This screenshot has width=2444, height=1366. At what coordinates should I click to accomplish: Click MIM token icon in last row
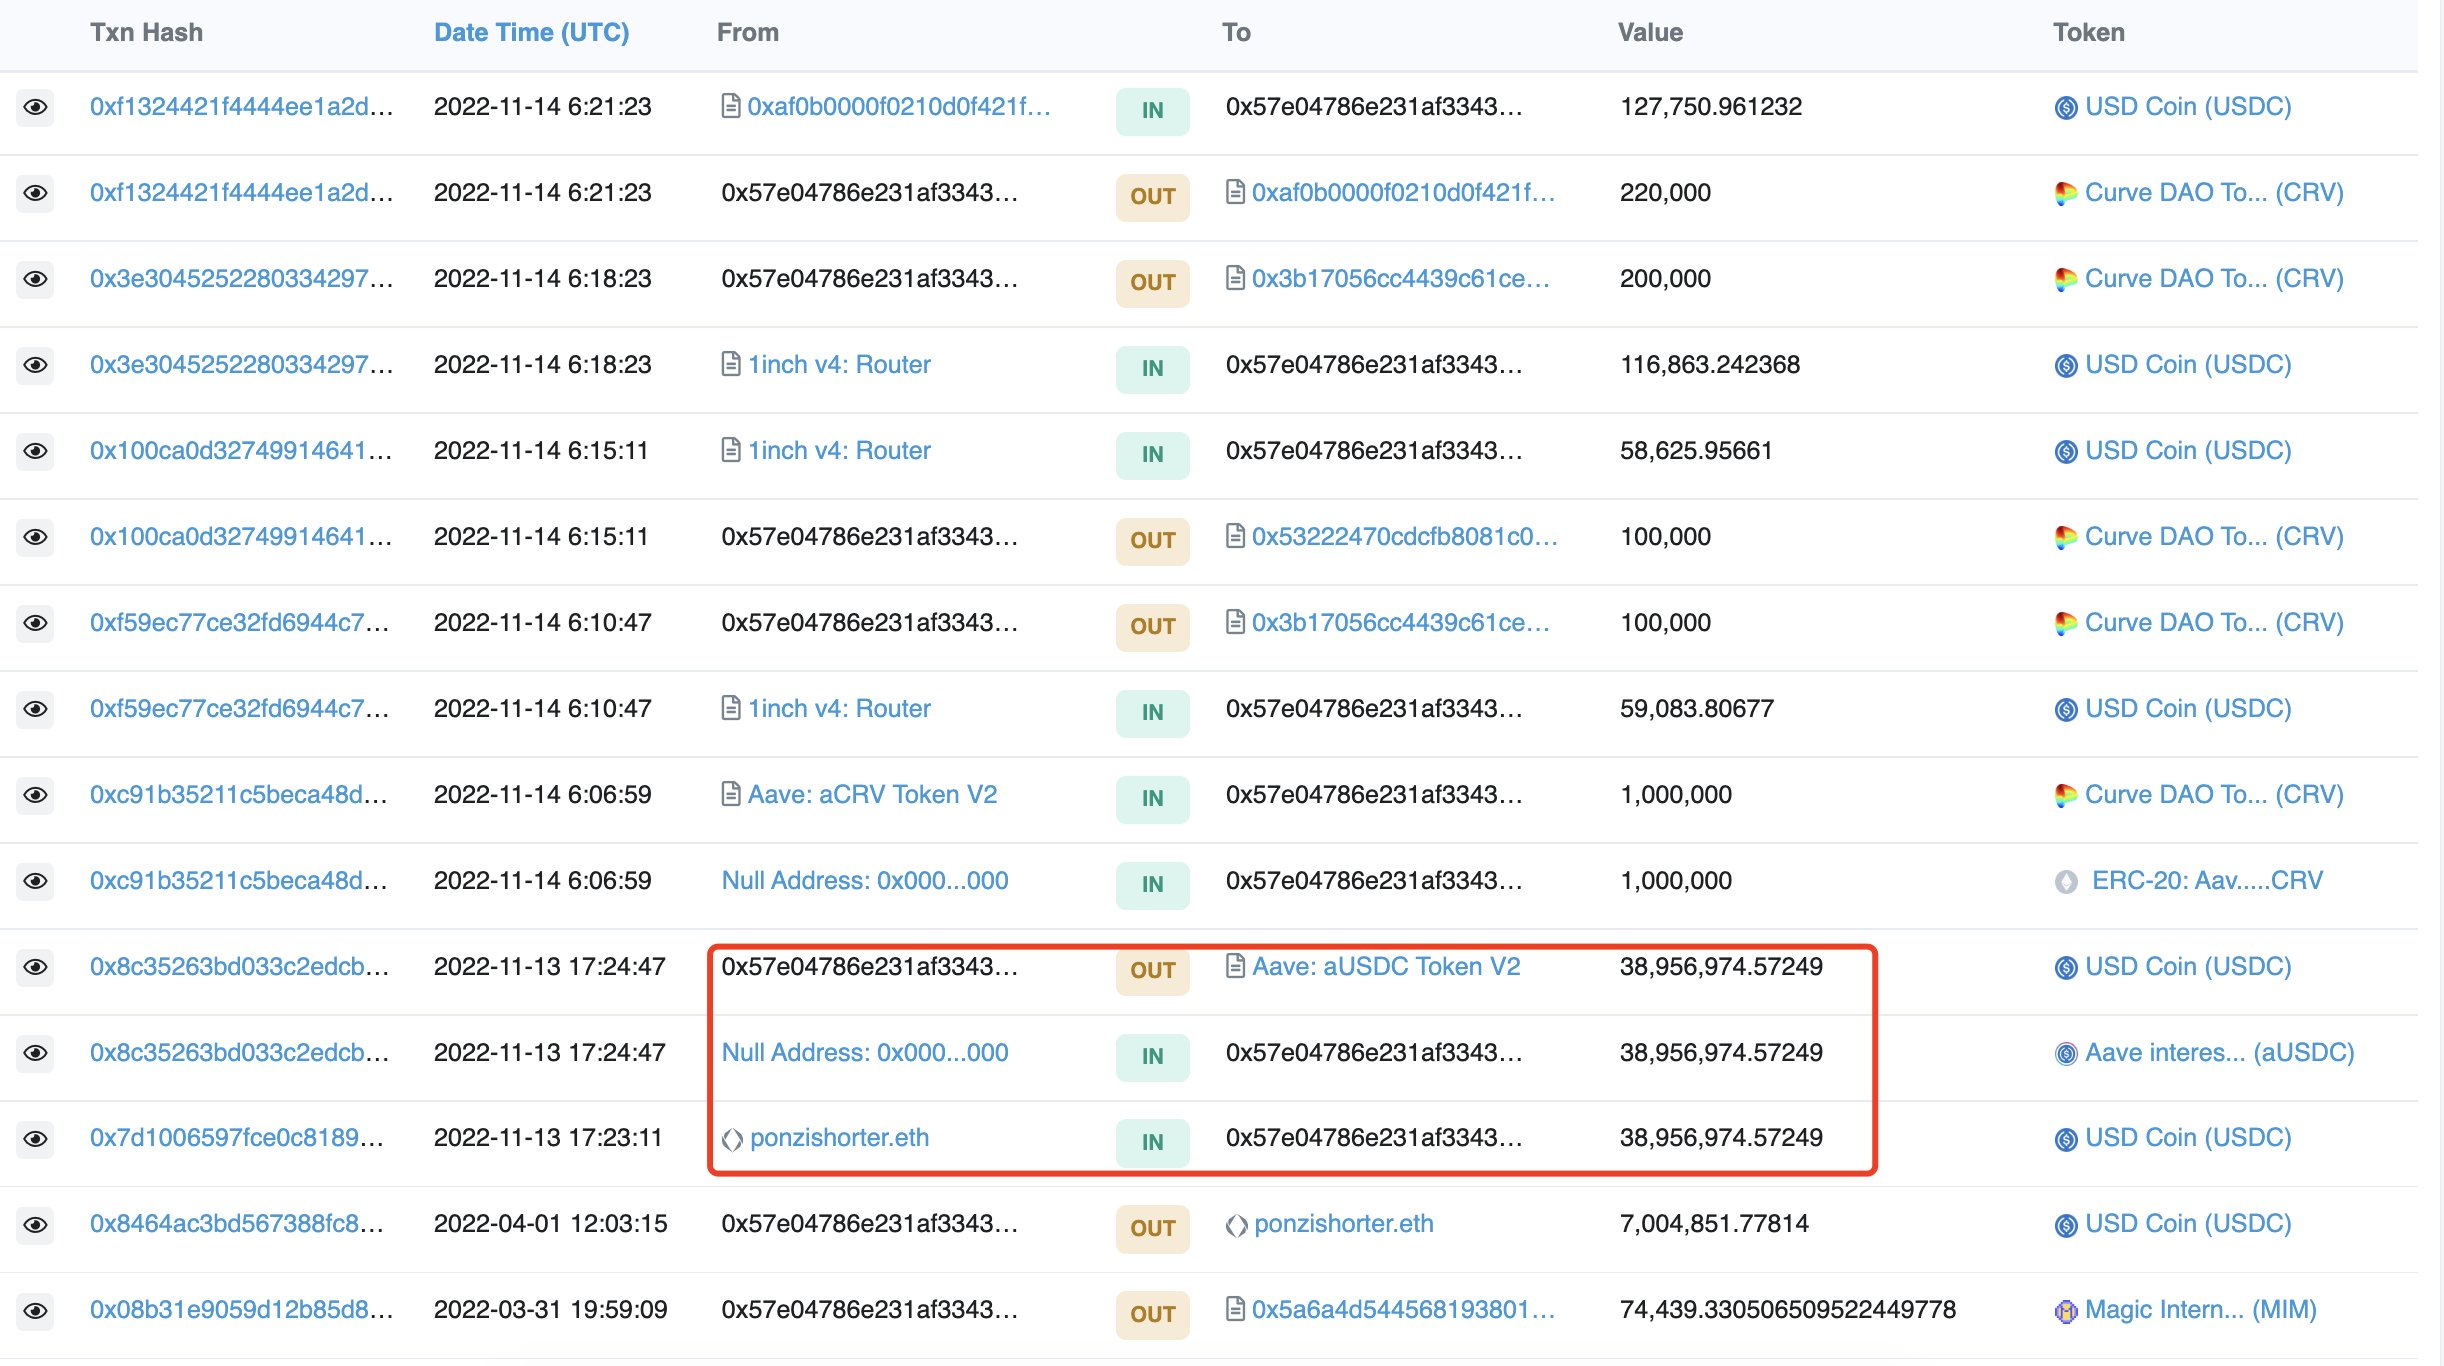click(2066, 1311)
